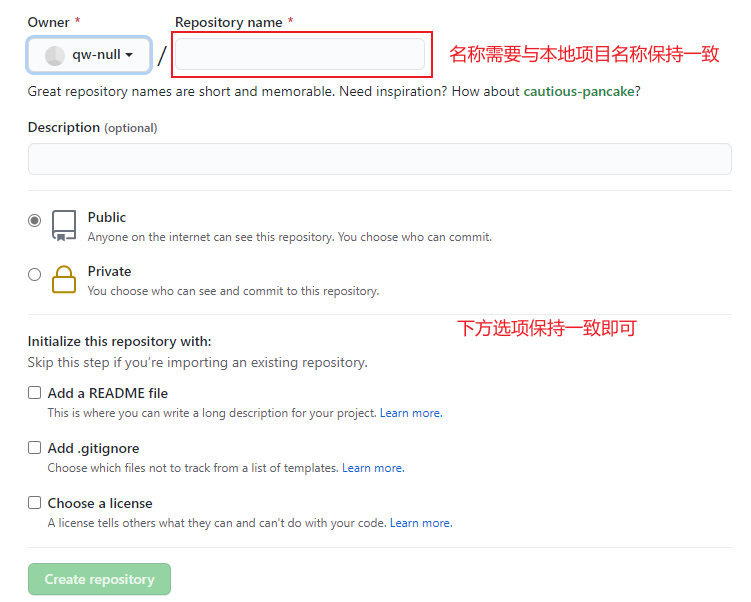Open Learn more link for .gitignore templates

click(x=373, y=468)
